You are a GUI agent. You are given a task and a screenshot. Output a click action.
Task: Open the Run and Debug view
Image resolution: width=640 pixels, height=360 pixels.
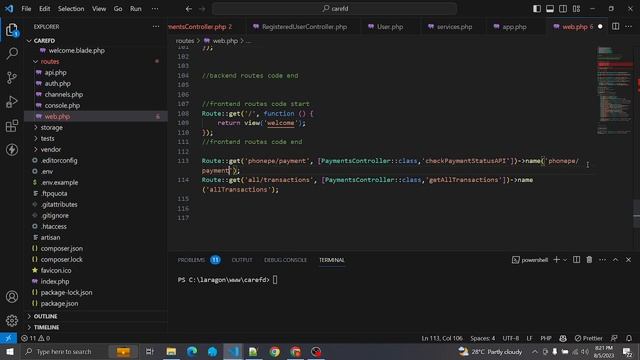point(12,102)
